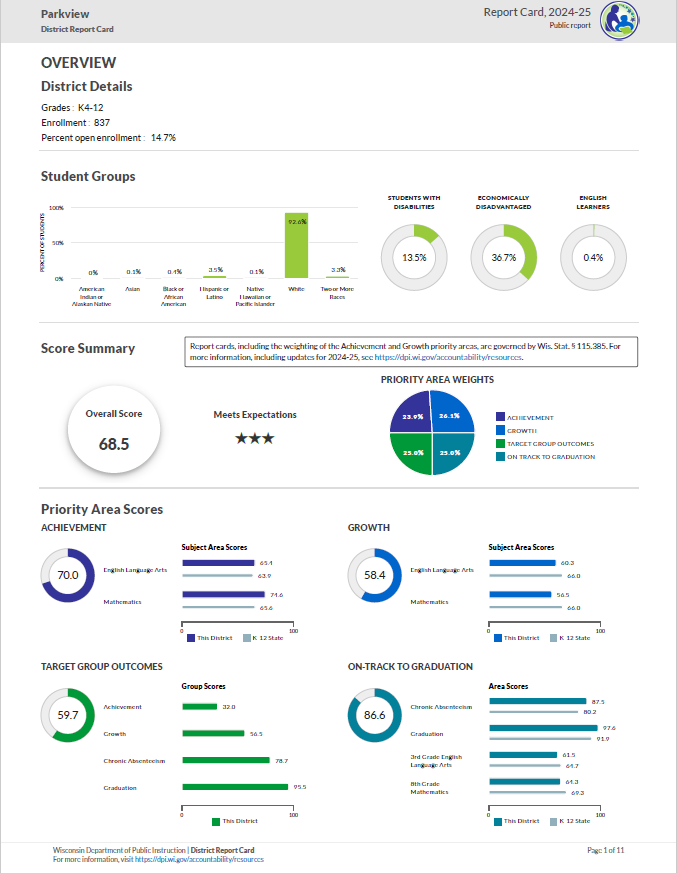Click the three-star rating under Meets Expectations
The width and height of the screenshot is (677, 873).
pos(254,438)
